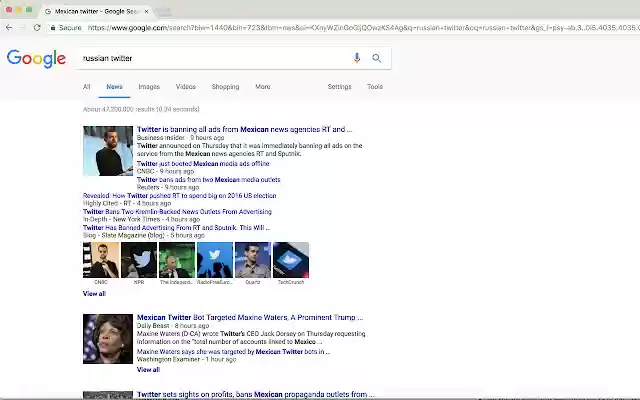Click the microphone voice search icon
Viewport: 640px width, 400px height.
357,58
